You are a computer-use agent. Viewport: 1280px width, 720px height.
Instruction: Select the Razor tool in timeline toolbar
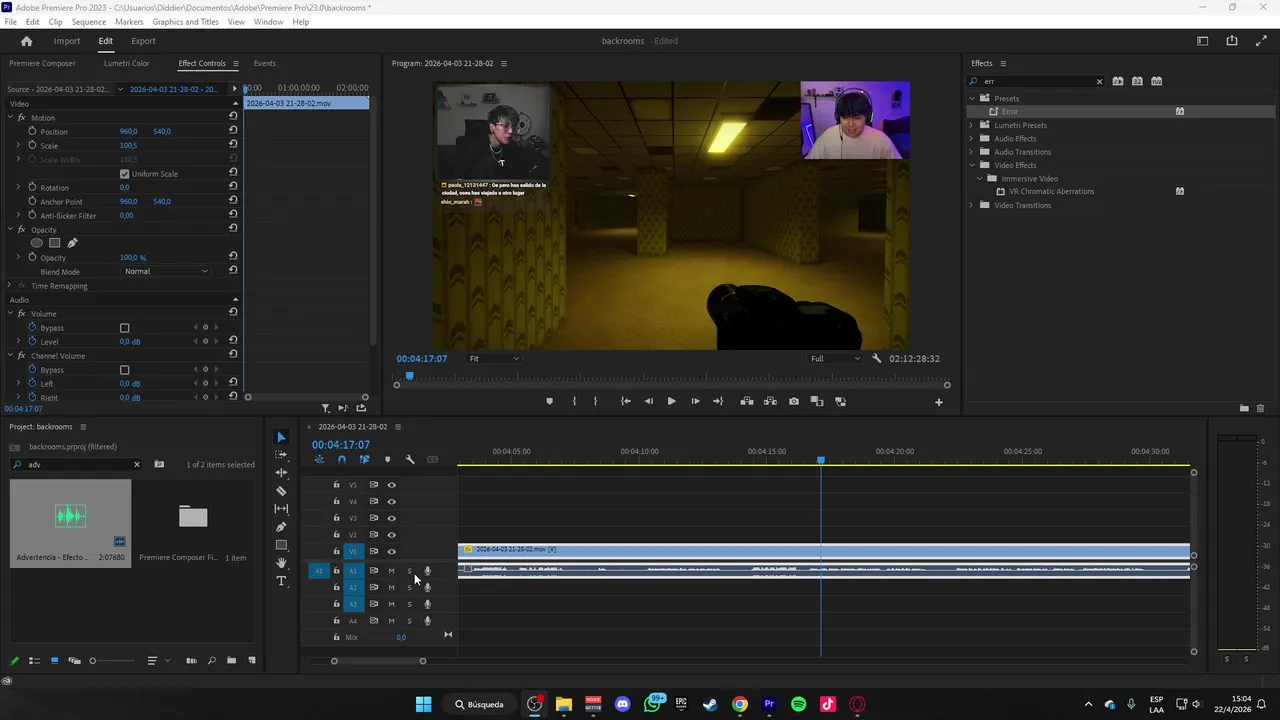[281, 491]
